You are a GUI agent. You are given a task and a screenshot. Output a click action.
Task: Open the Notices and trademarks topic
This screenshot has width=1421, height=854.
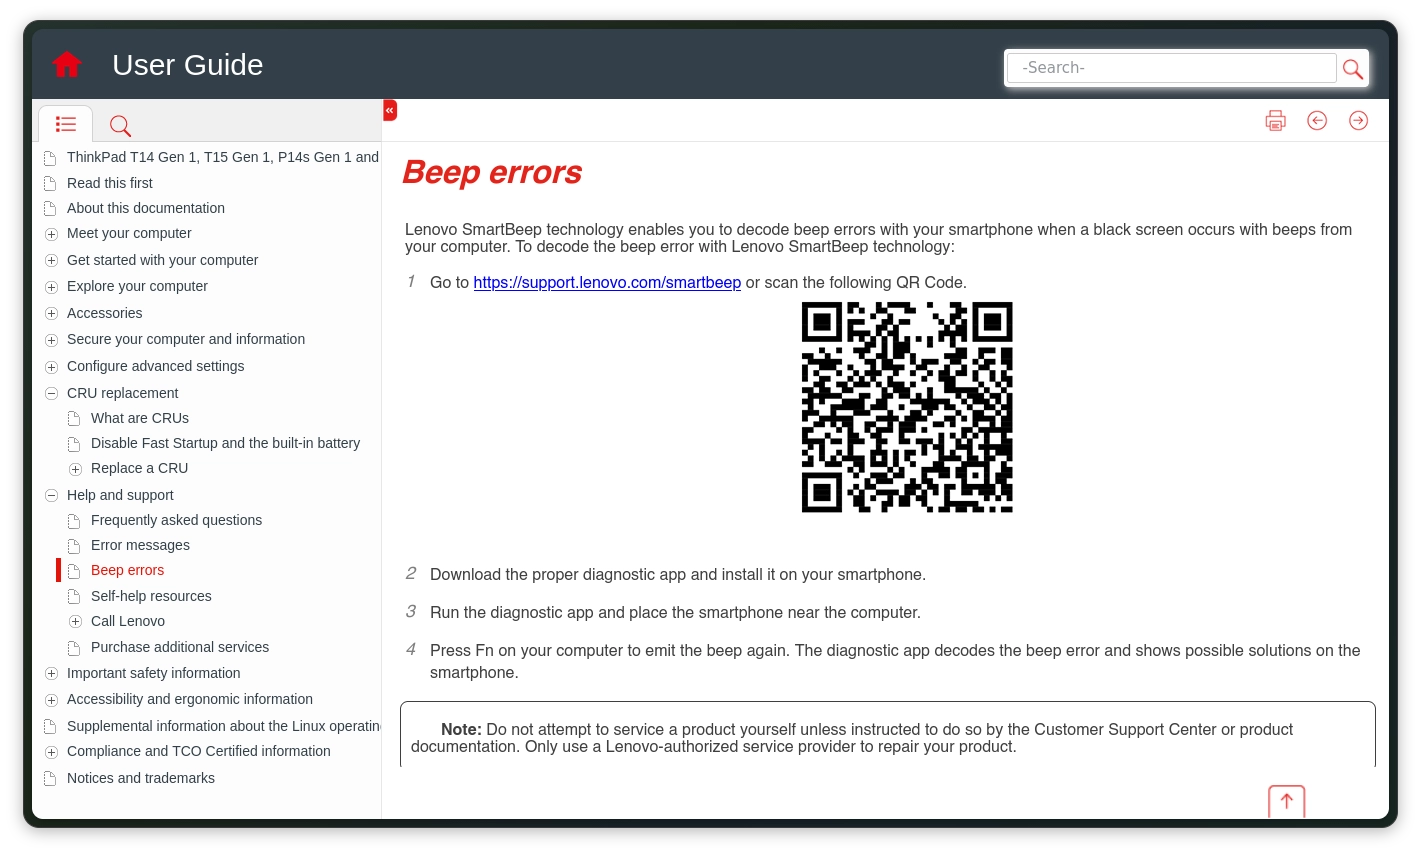141,778
